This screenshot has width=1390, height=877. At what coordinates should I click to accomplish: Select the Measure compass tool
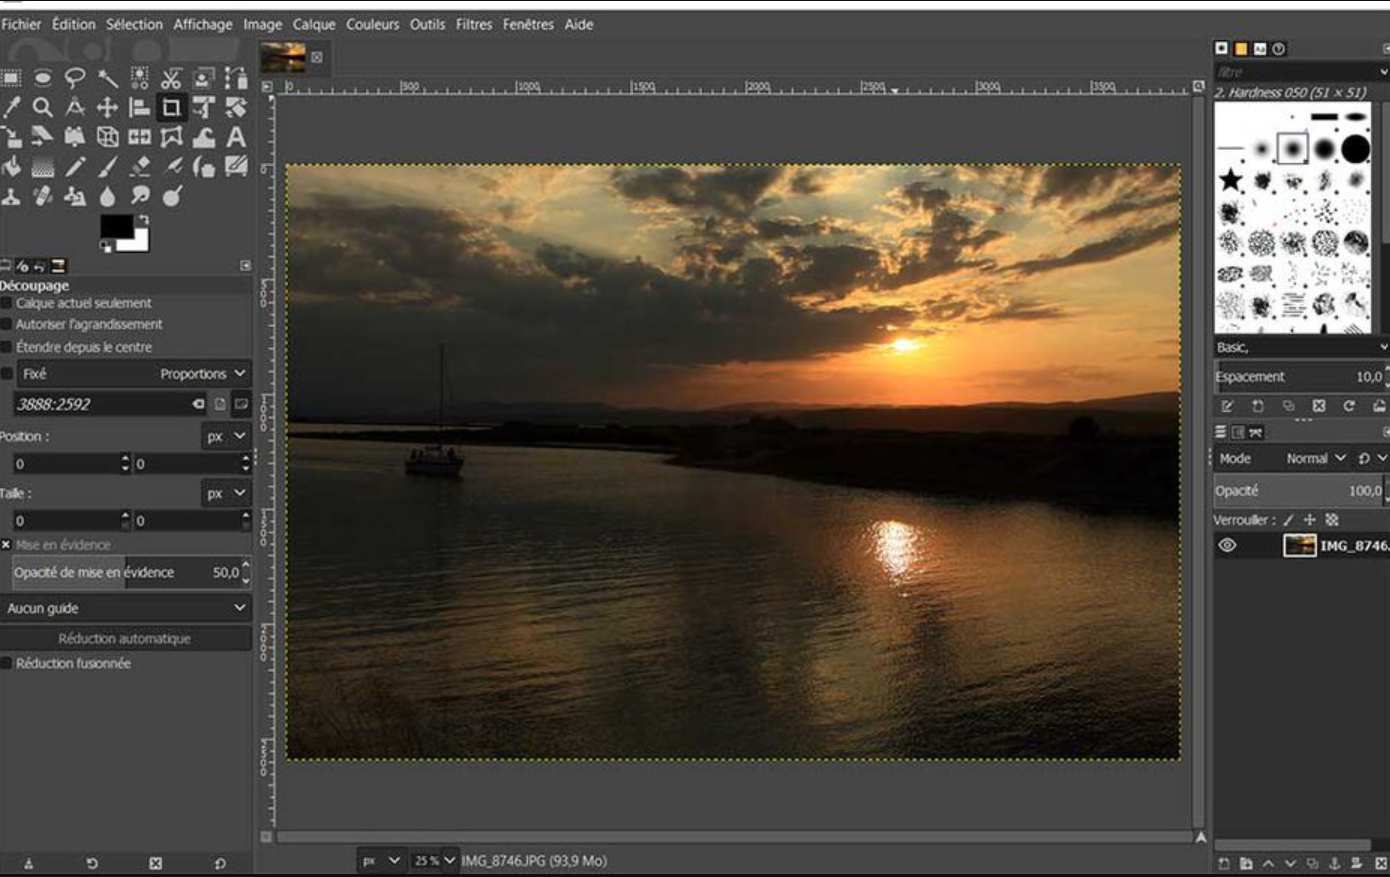(x=75, y=107)
